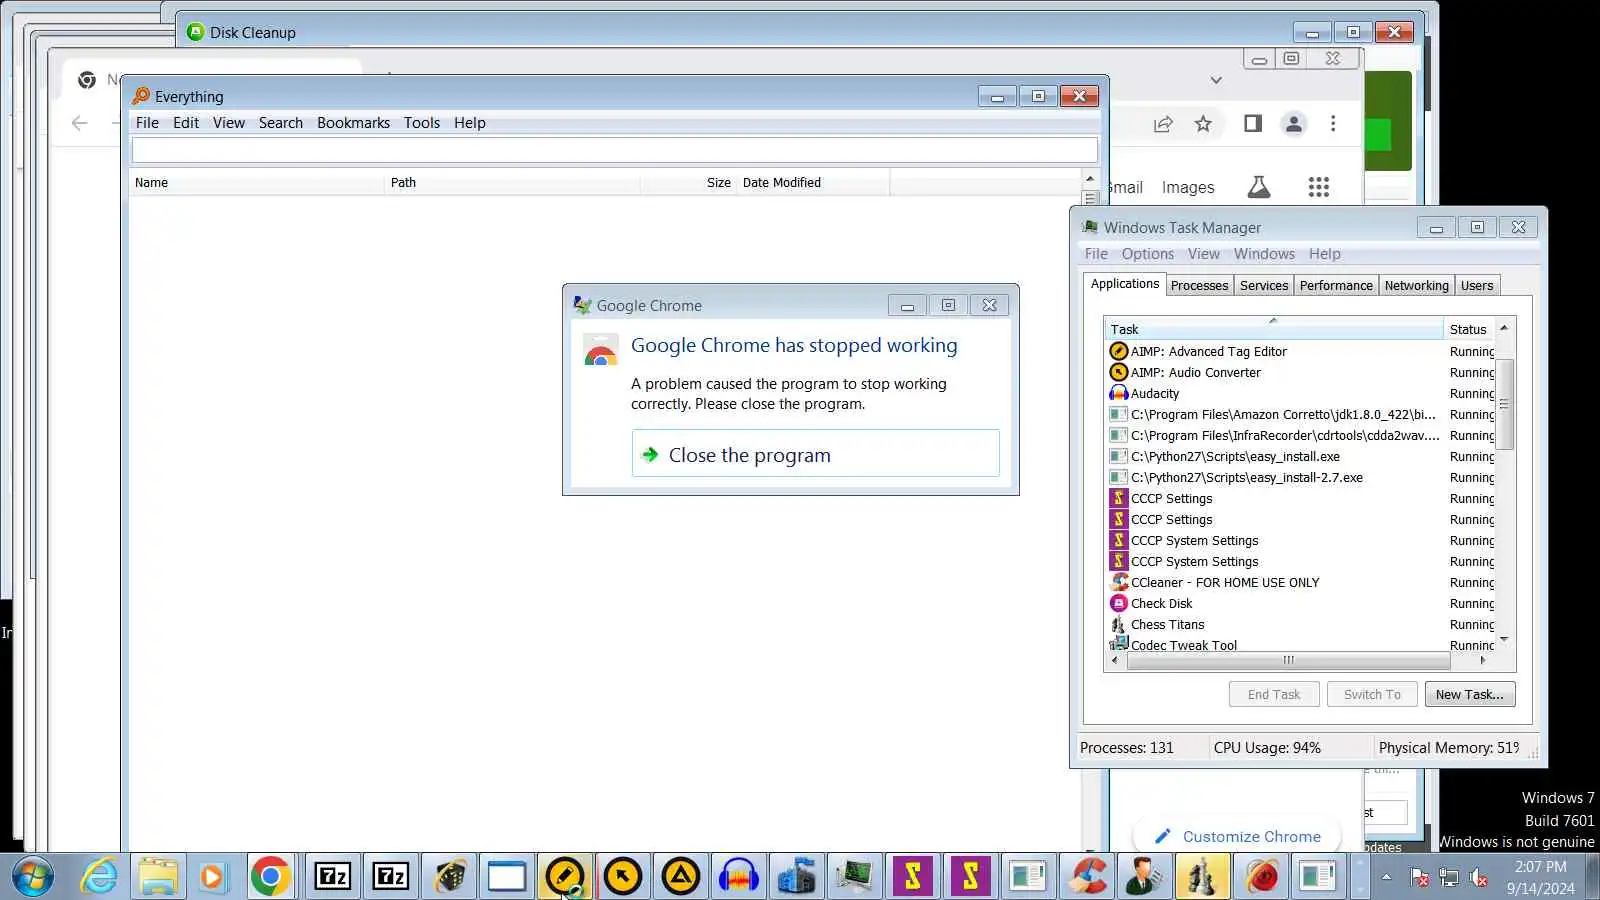The width and height of the screenshot is (1600, 900).
Task: Open the Edit menu in Everything
Action: click(x=186, y=123)
